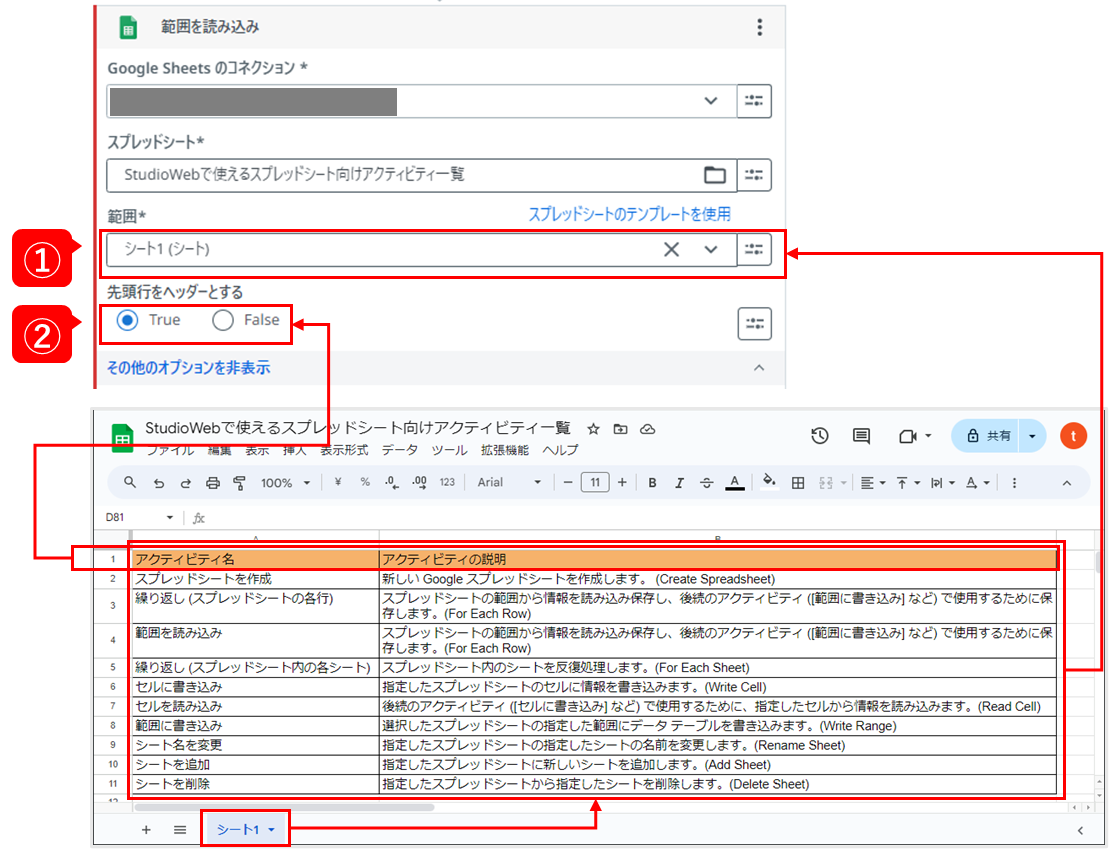Viewport: 1109px width, 849px height.
Task: Decrease font size with minus button
Action: tap(568, 483)
